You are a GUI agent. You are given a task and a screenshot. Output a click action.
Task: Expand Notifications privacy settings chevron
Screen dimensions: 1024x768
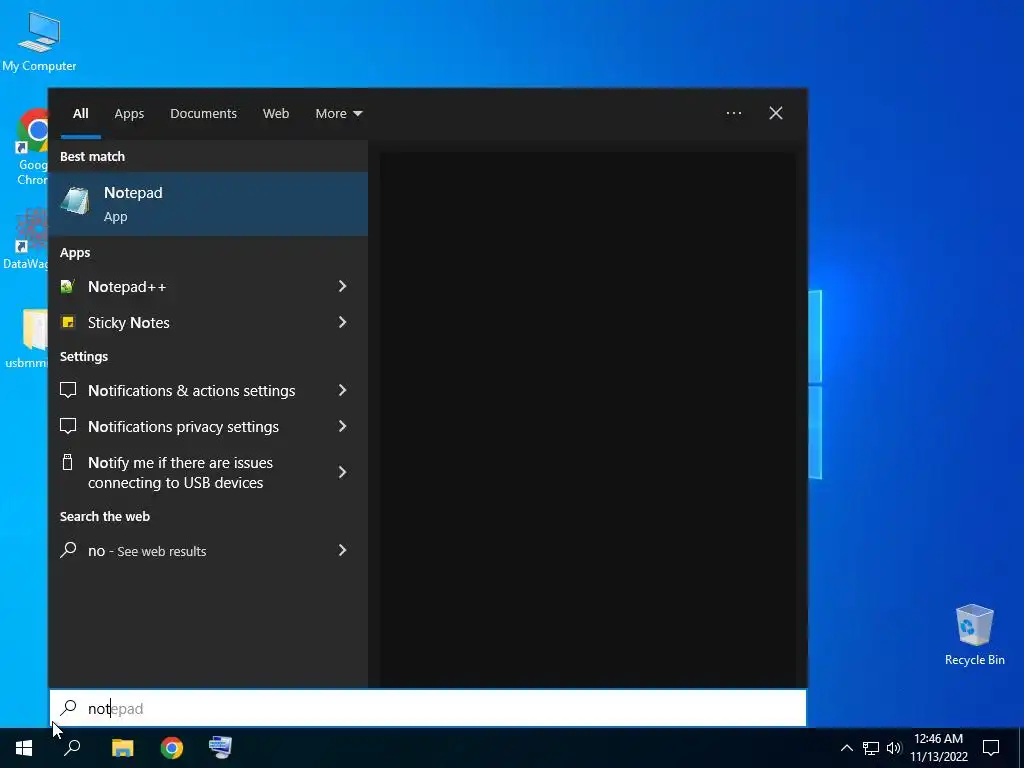[x=342, y=426]
